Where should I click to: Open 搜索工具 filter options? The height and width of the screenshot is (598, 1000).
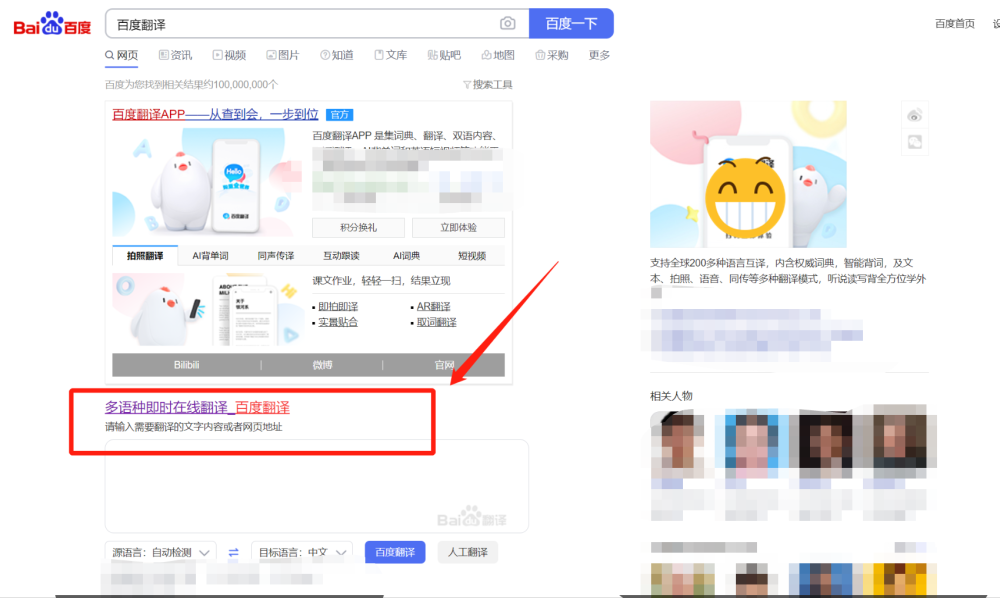coord(487,85)
